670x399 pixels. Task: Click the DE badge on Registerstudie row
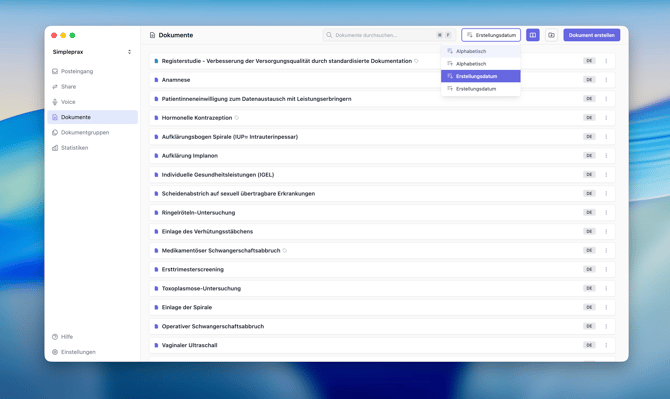click(589, 61)
